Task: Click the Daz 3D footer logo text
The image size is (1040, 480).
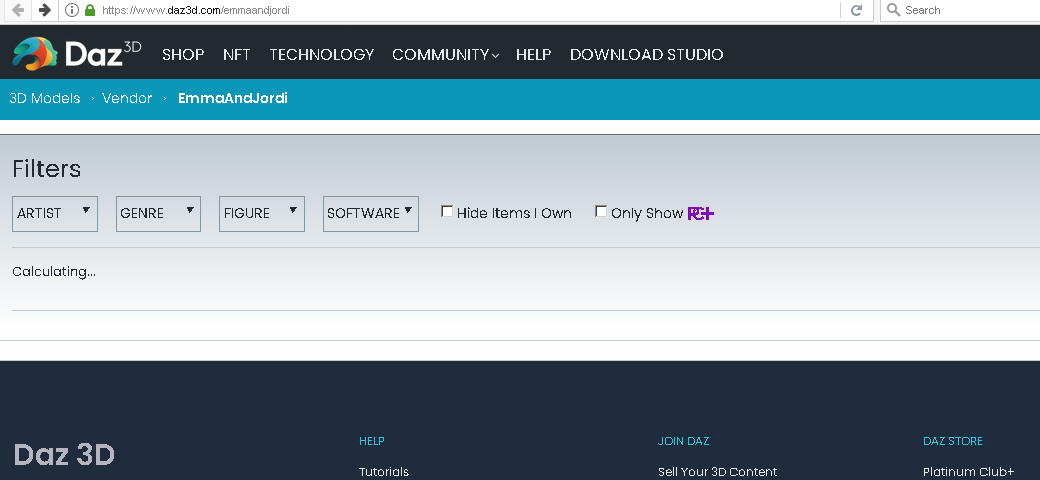Action: pos(64,455)
